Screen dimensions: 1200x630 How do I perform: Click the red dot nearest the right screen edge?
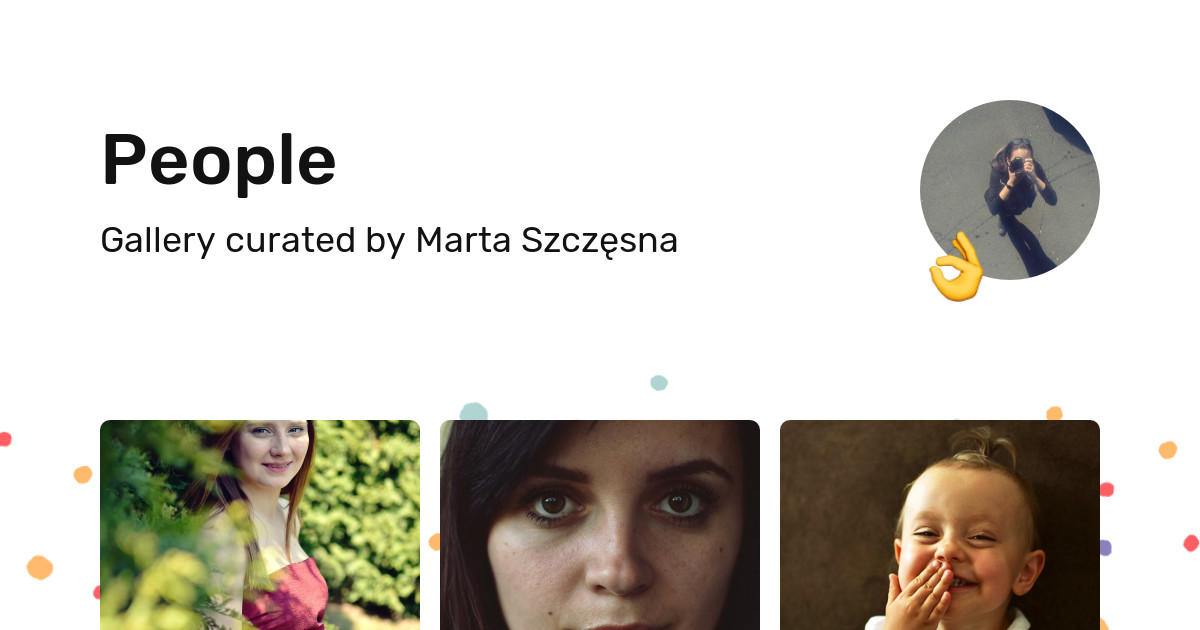(x=1190, y=543)
